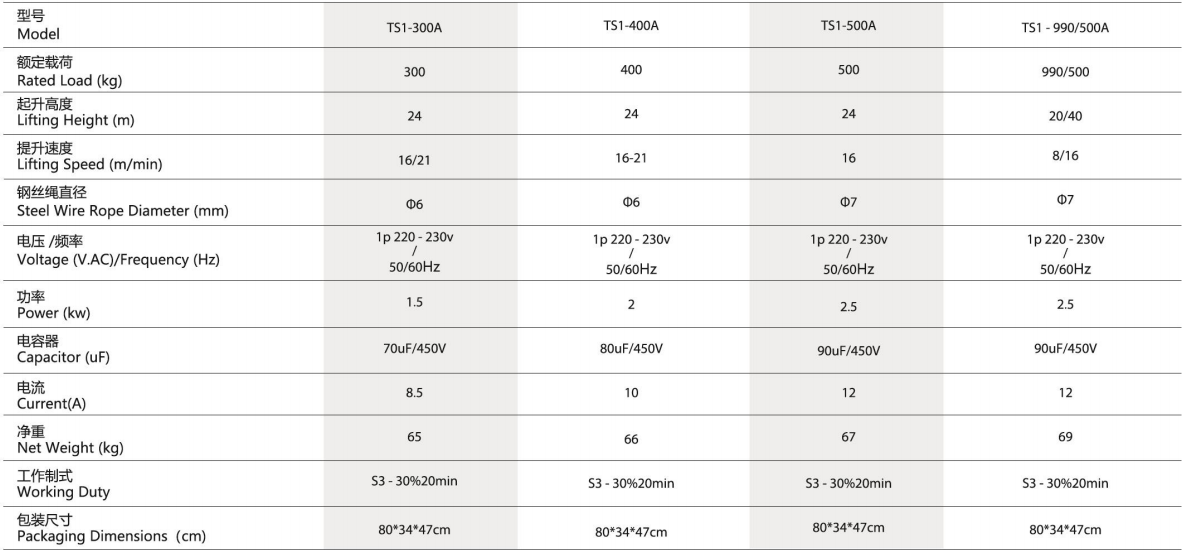Click the 8.5 current value cell
This screenshot has width=1185, height=550.
[x=414, y=393]
